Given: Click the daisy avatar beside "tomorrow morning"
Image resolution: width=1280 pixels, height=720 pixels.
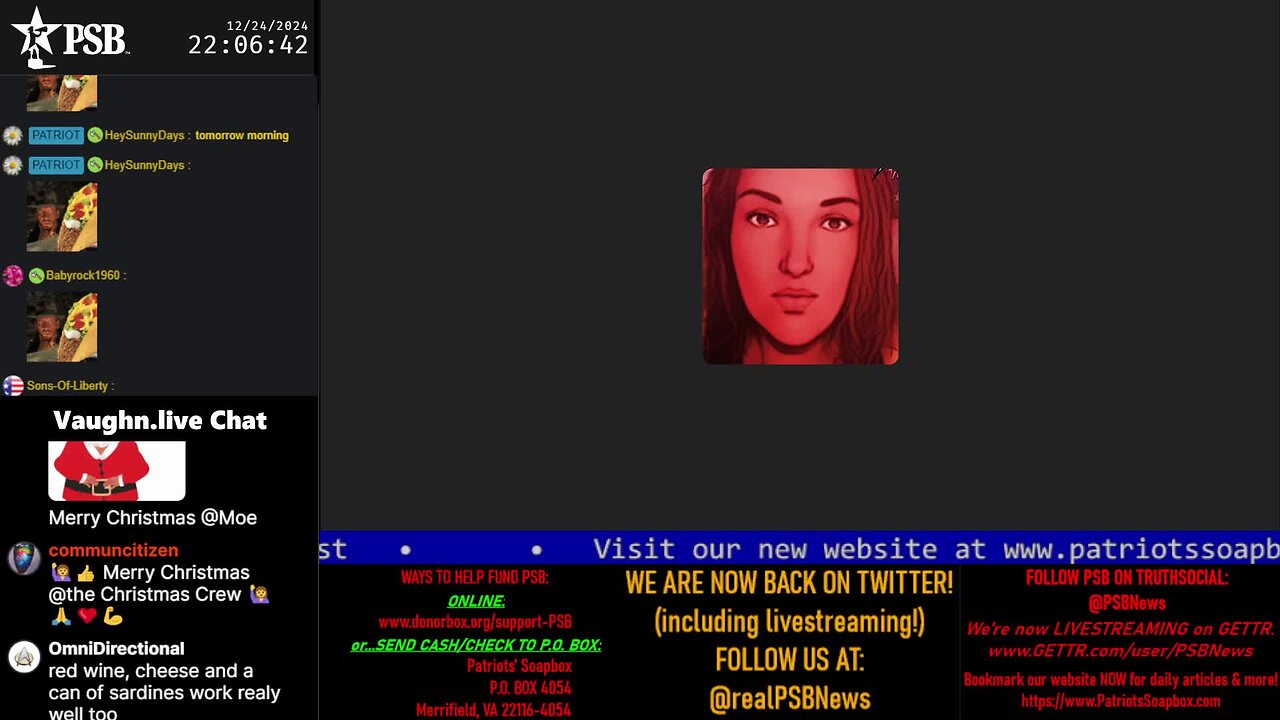Looking at the screenshot, I should [13, 135].
